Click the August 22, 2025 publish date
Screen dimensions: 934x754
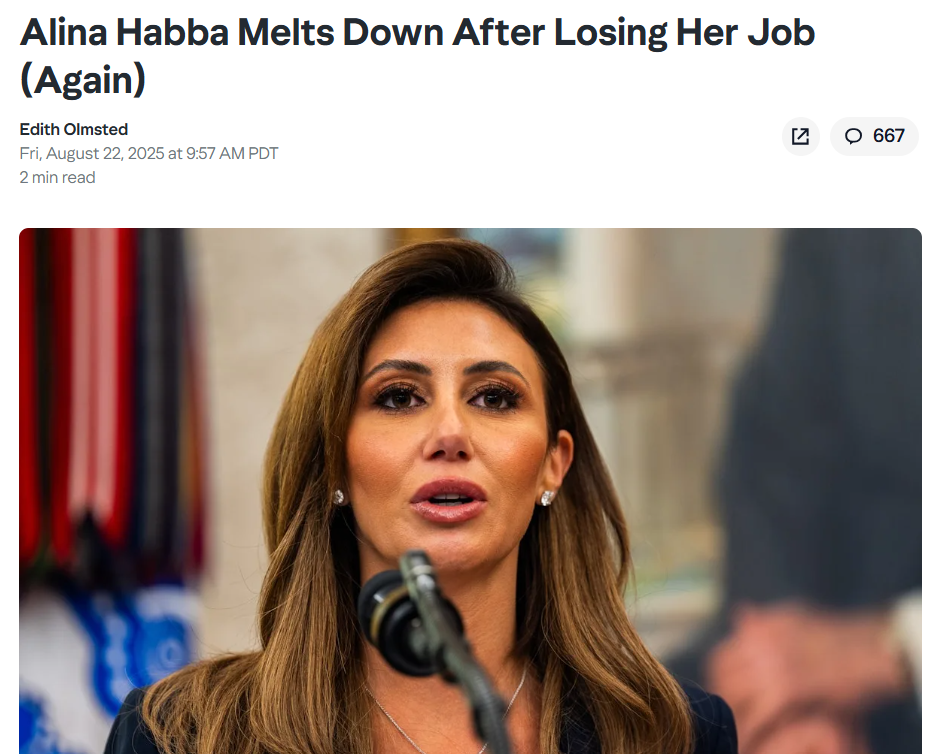click(92, 153)
